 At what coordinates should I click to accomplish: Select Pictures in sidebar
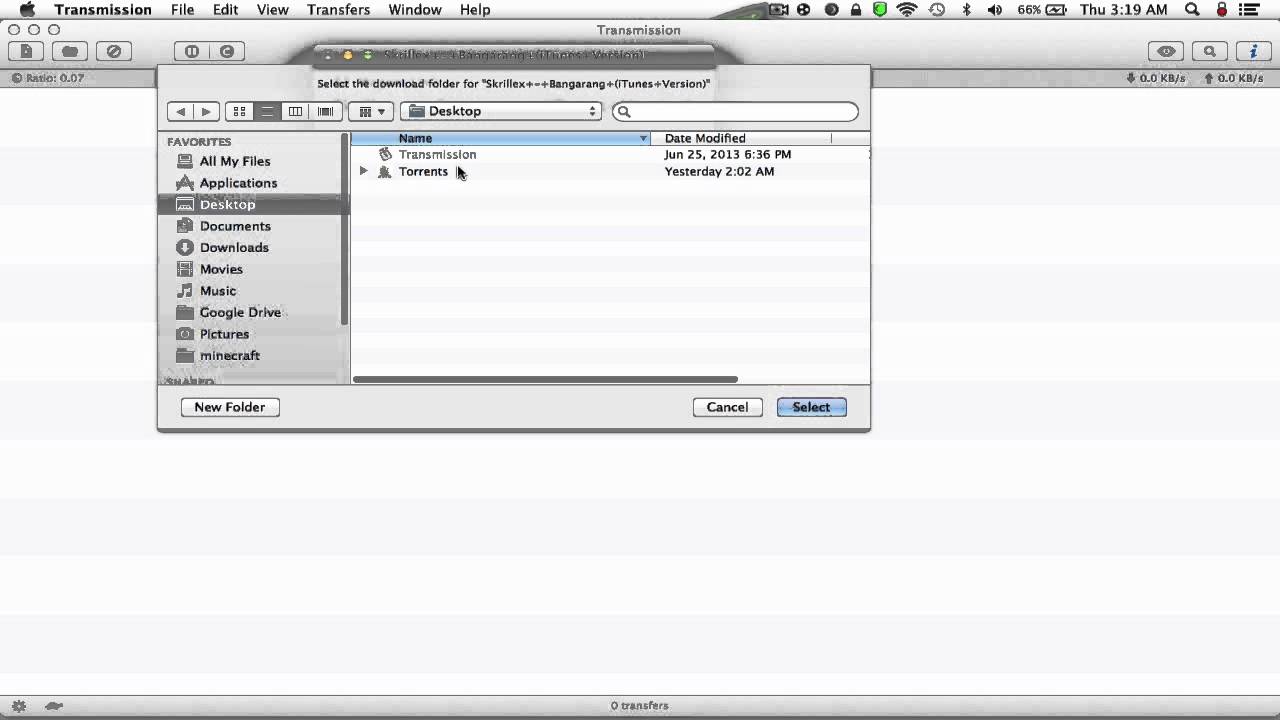pyautogui.click(x=224, y=334)
